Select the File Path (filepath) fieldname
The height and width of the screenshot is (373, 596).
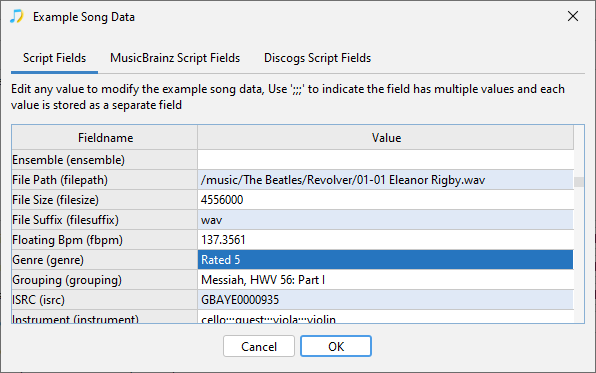point(105,180)
